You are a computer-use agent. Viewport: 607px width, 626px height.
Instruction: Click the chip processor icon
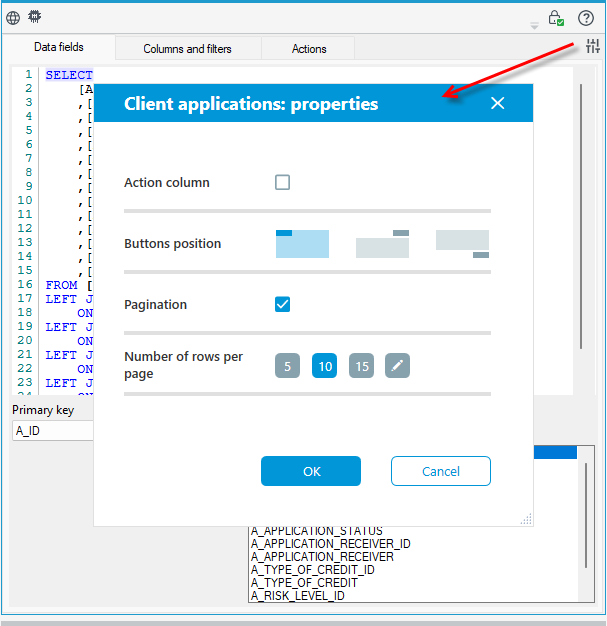[x=35, y=17]
